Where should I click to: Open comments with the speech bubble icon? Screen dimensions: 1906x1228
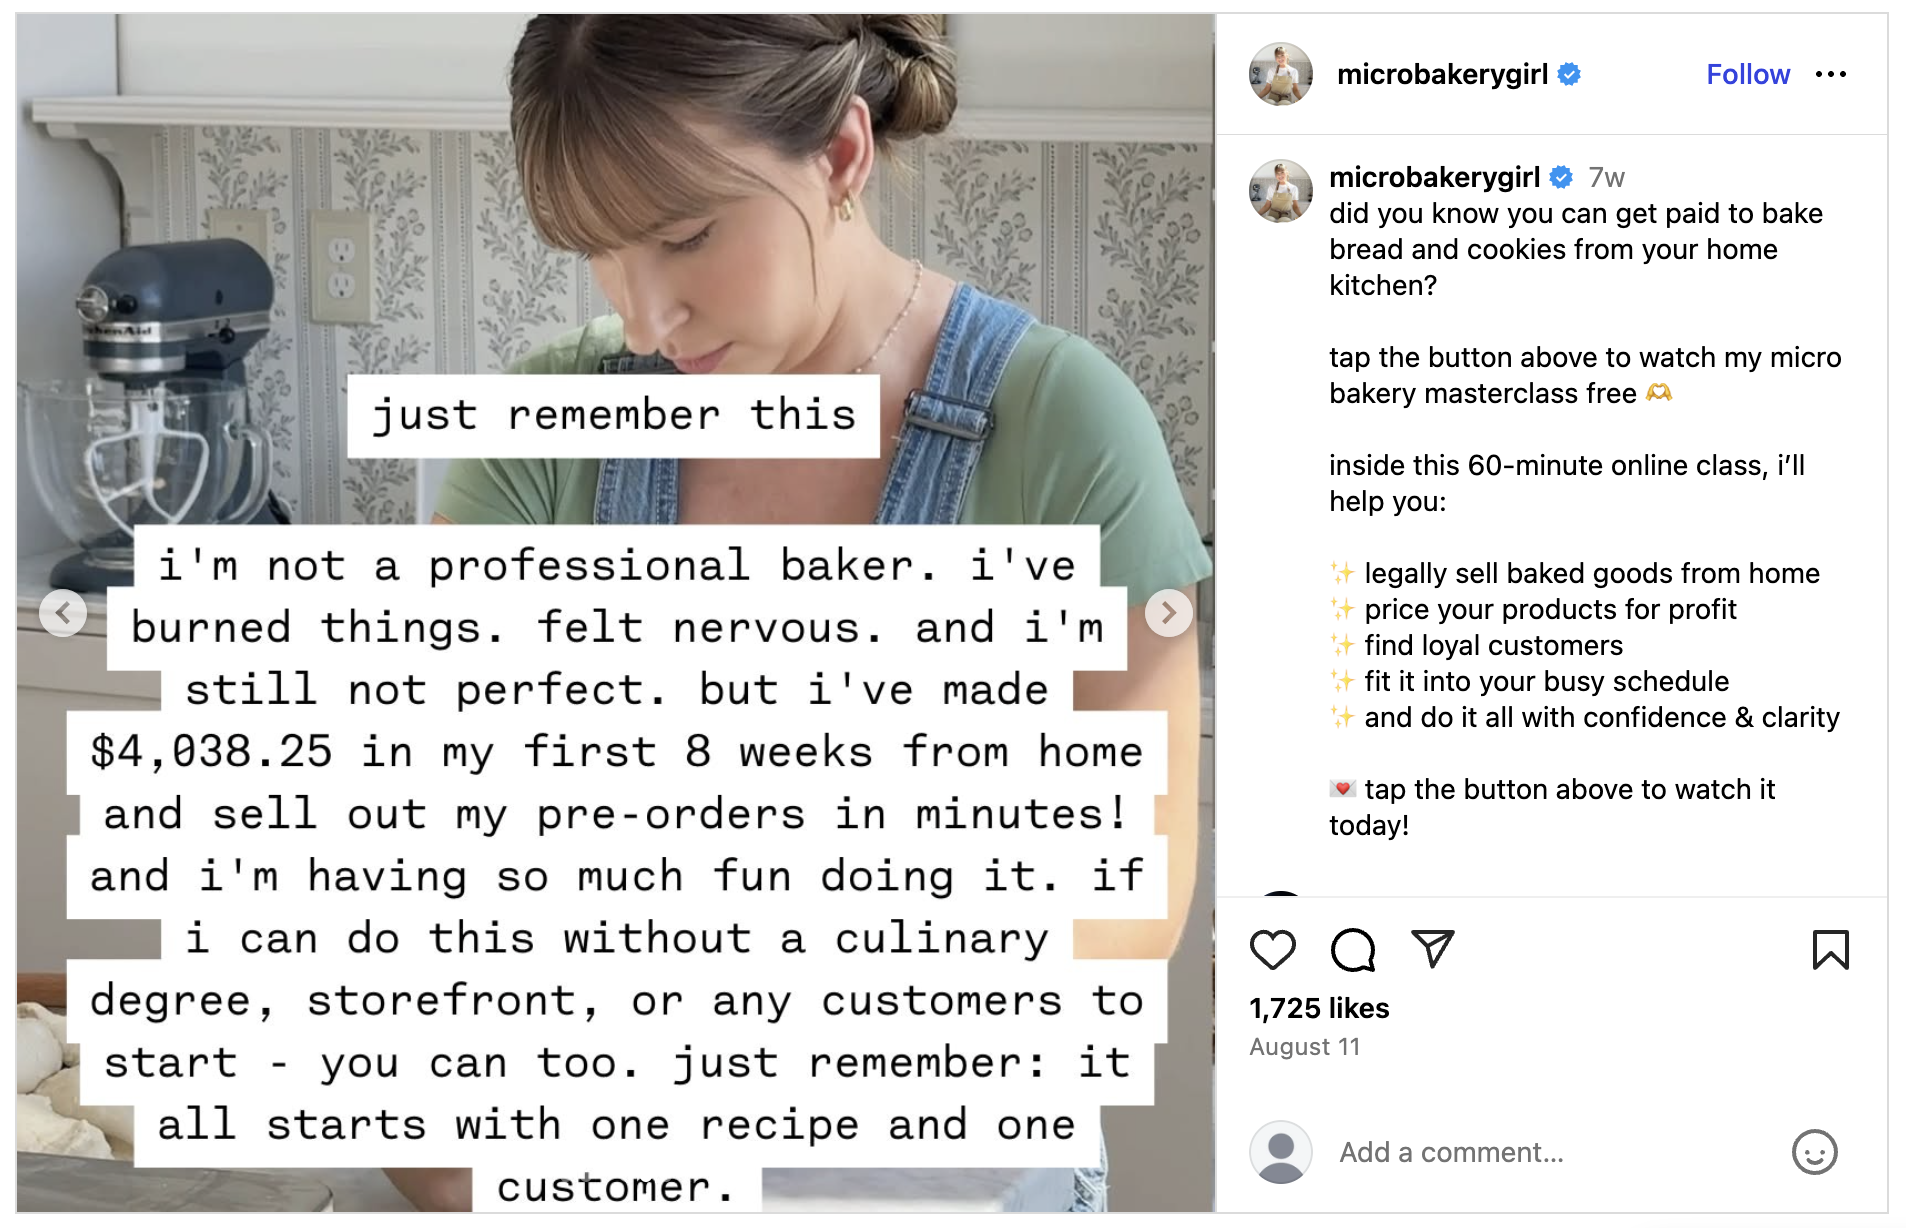(1352, 950)
